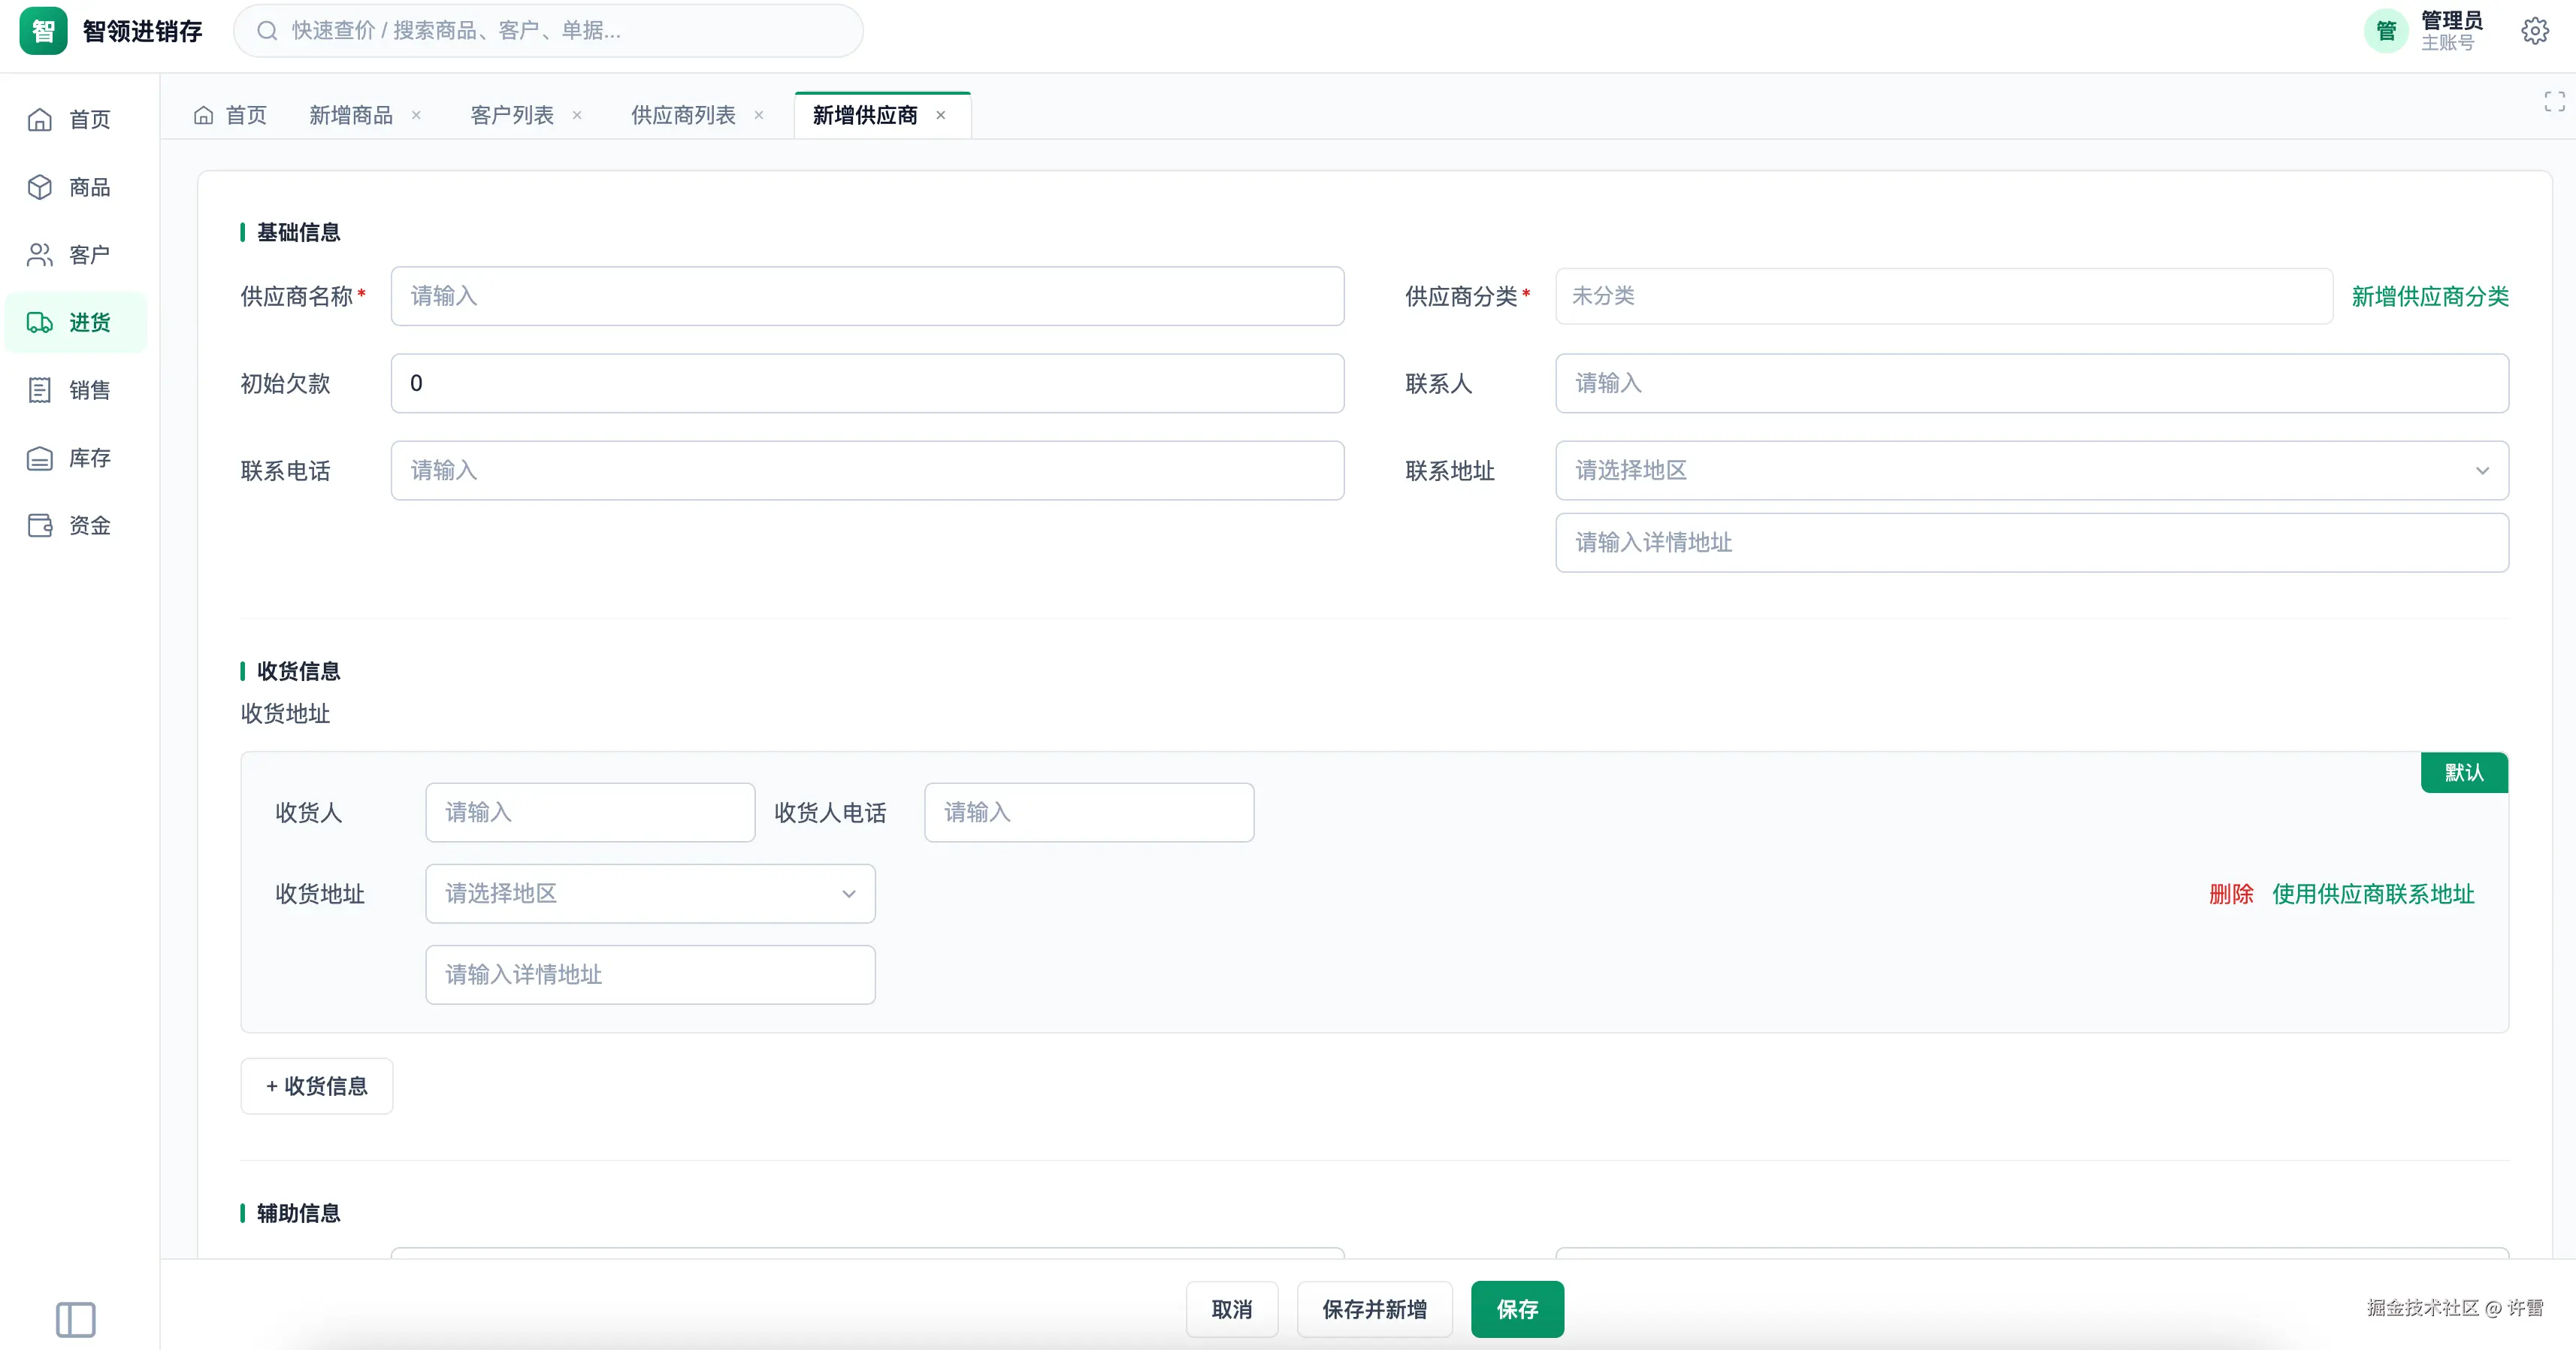Click the 默认 address badge
2576x1350 pixels.
click(2464, 773)
